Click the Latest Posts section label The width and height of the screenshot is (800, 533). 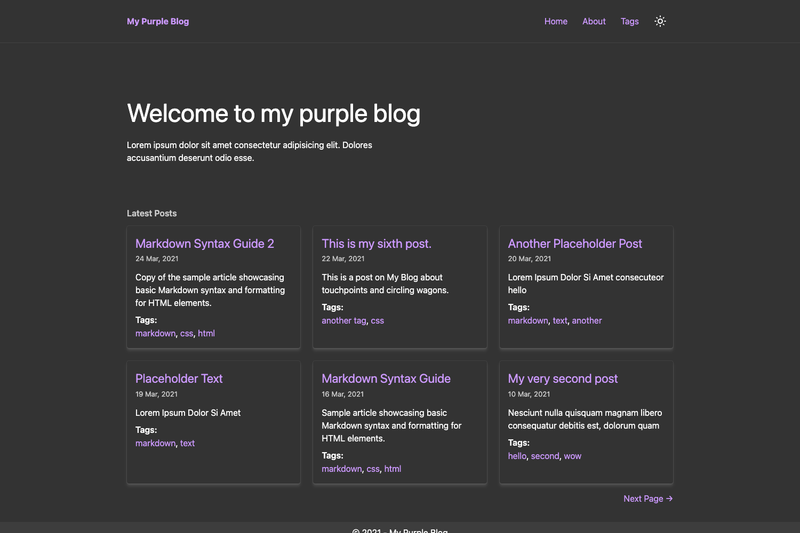[152, 213]
